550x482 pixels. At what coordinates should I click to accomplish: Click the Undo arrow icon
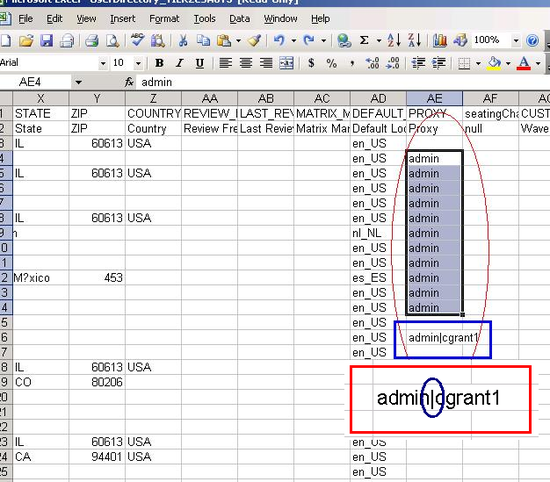point(280,41)
